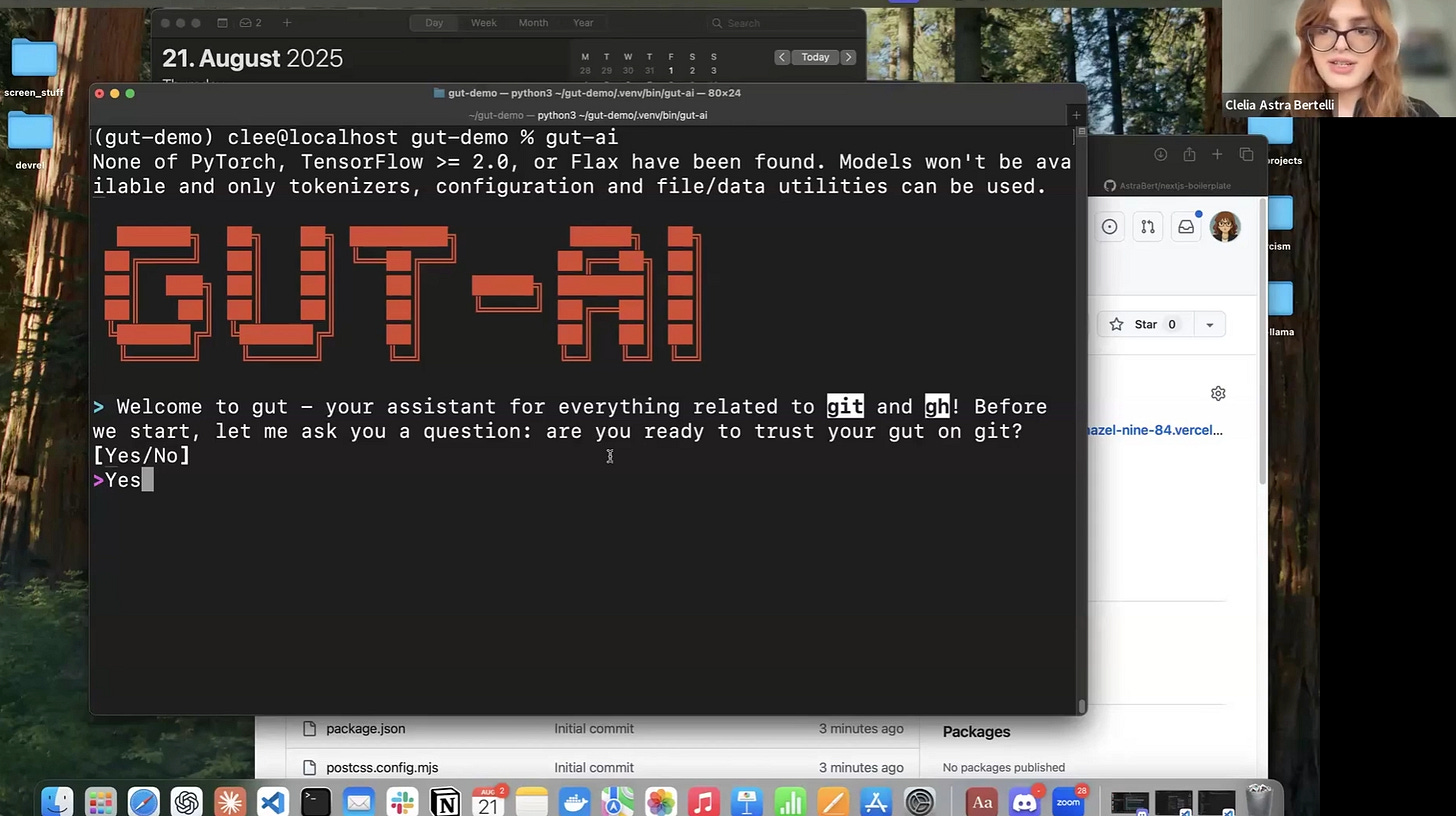Open screen_stuff desktop folder
This screenshot has height=816, width=1456.
(33, 67)
